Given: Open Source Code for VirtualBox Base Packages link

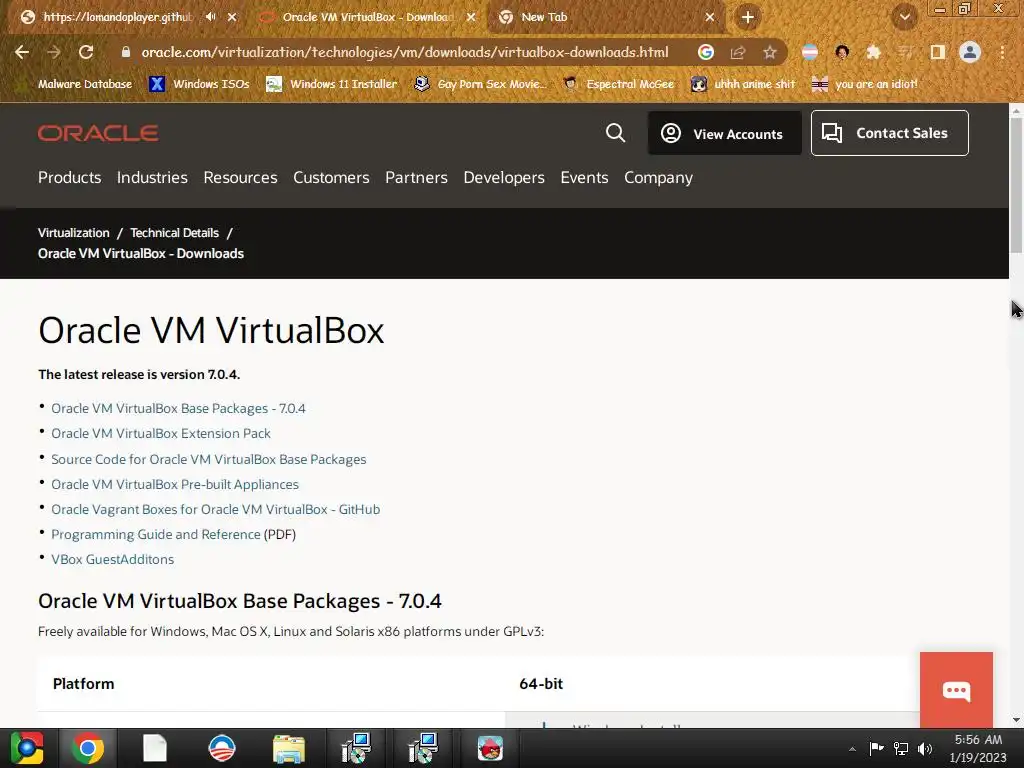Looking at the screenshot, I should point(208,460).
